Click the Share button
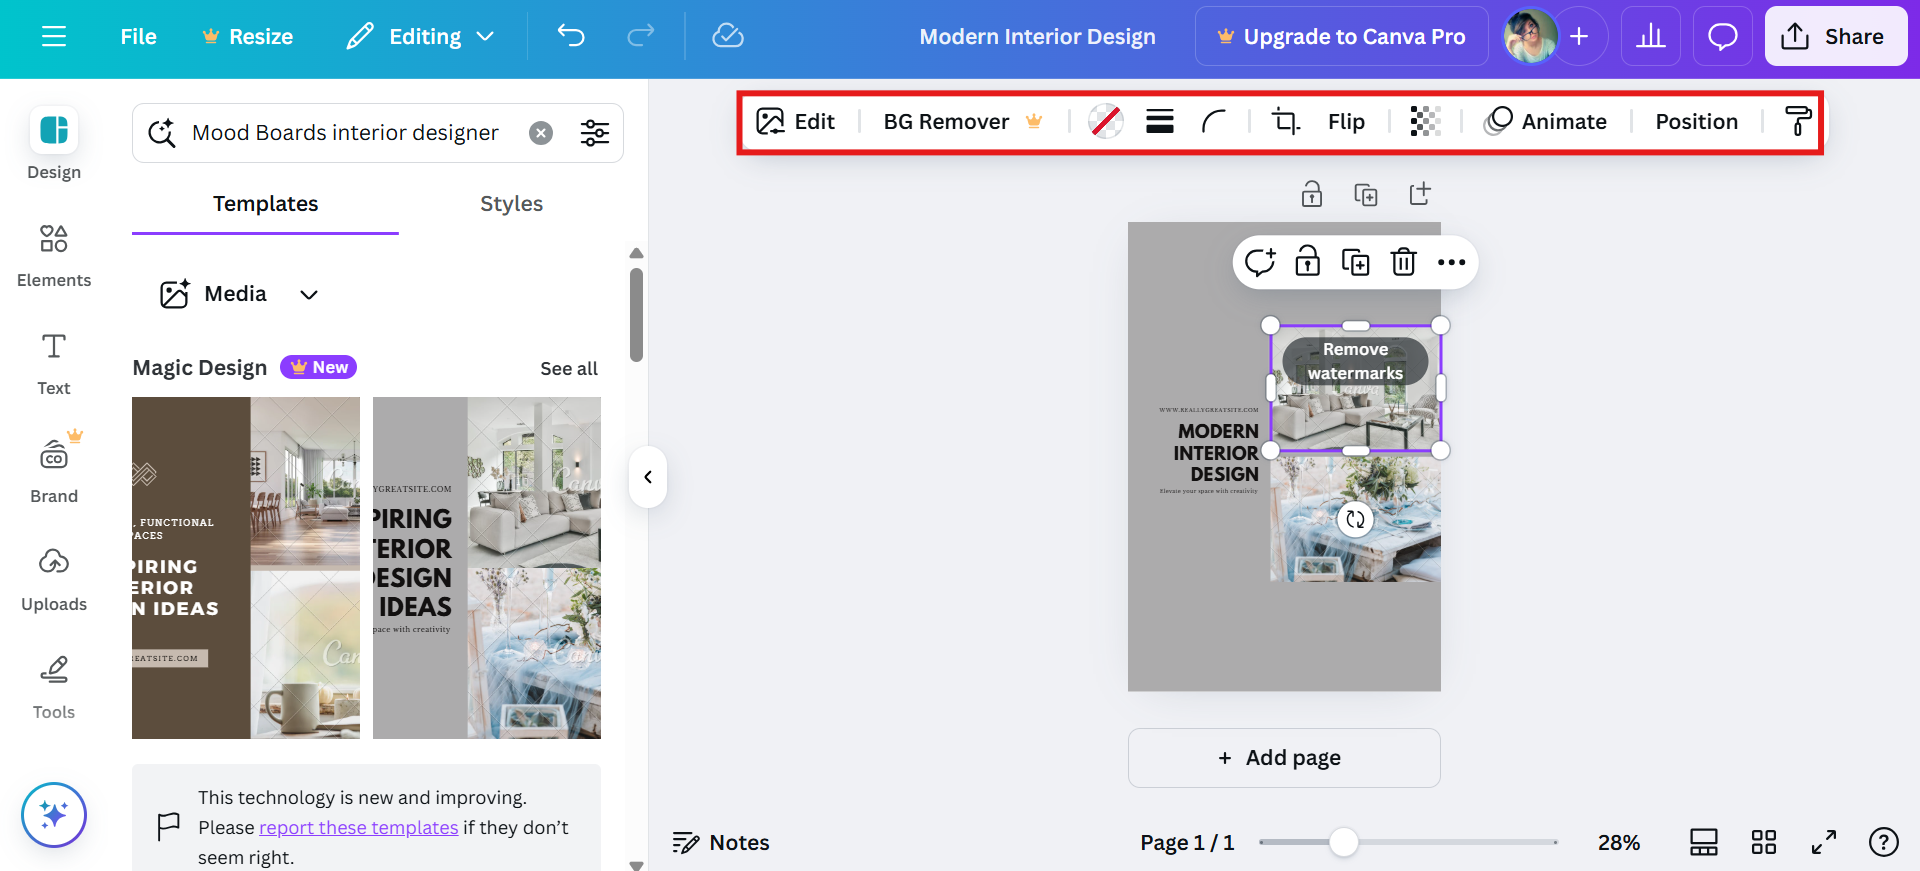Screen dimensions: 1920x871 coord(1835,37)
